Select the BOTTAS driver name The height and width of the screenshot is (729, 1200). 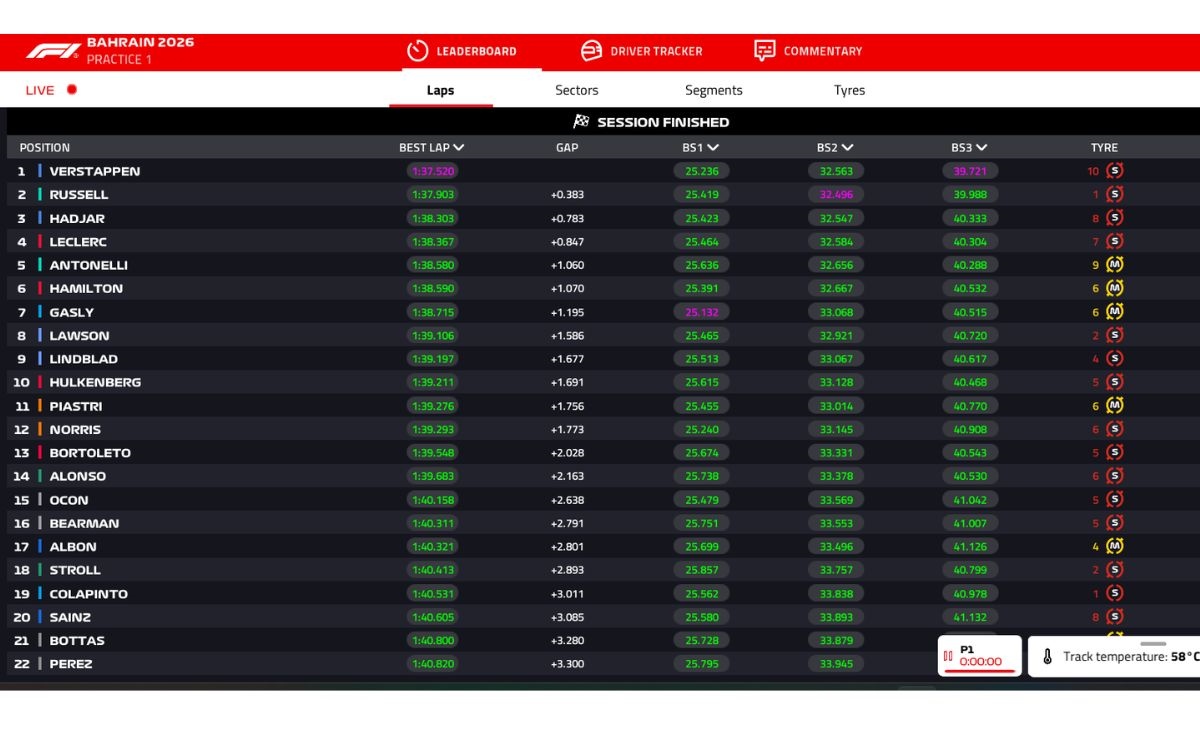click(77, 640)
